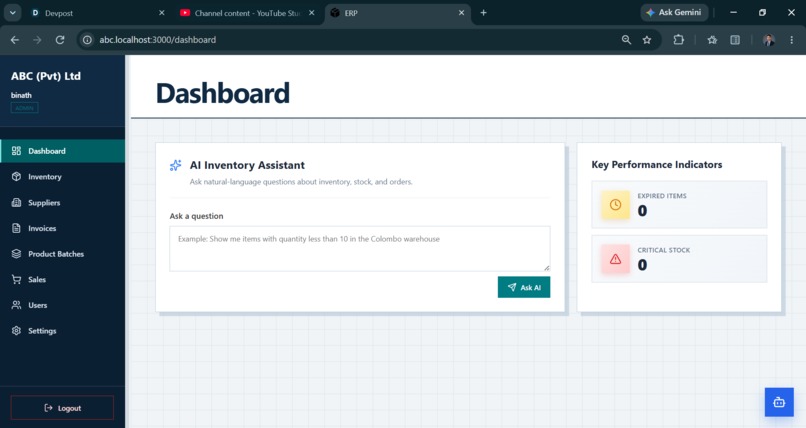Open Invoices in the sidebar
Screen dimensions: 806x428
coord(62,228)
